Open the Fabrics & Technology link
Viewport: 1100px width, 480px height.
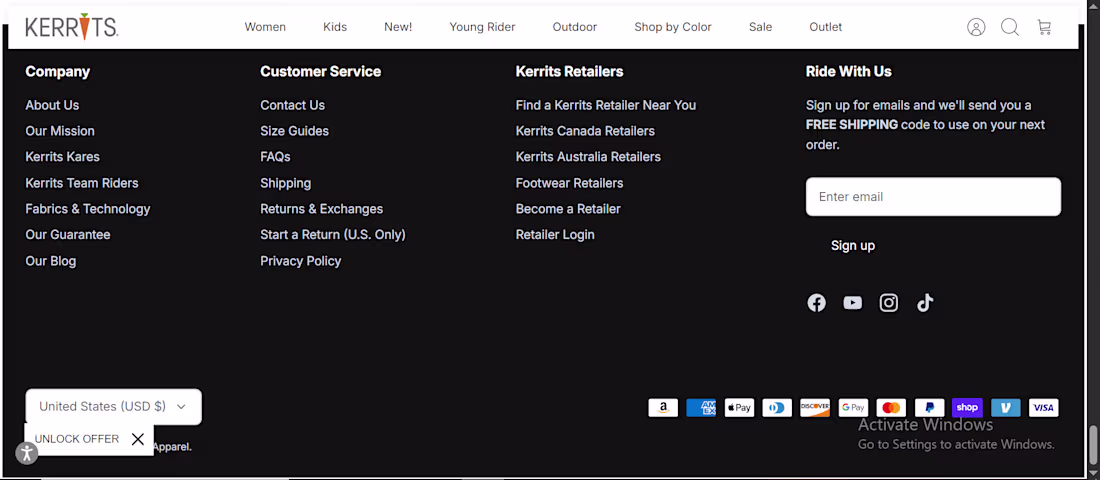click(x=88, y=209)
